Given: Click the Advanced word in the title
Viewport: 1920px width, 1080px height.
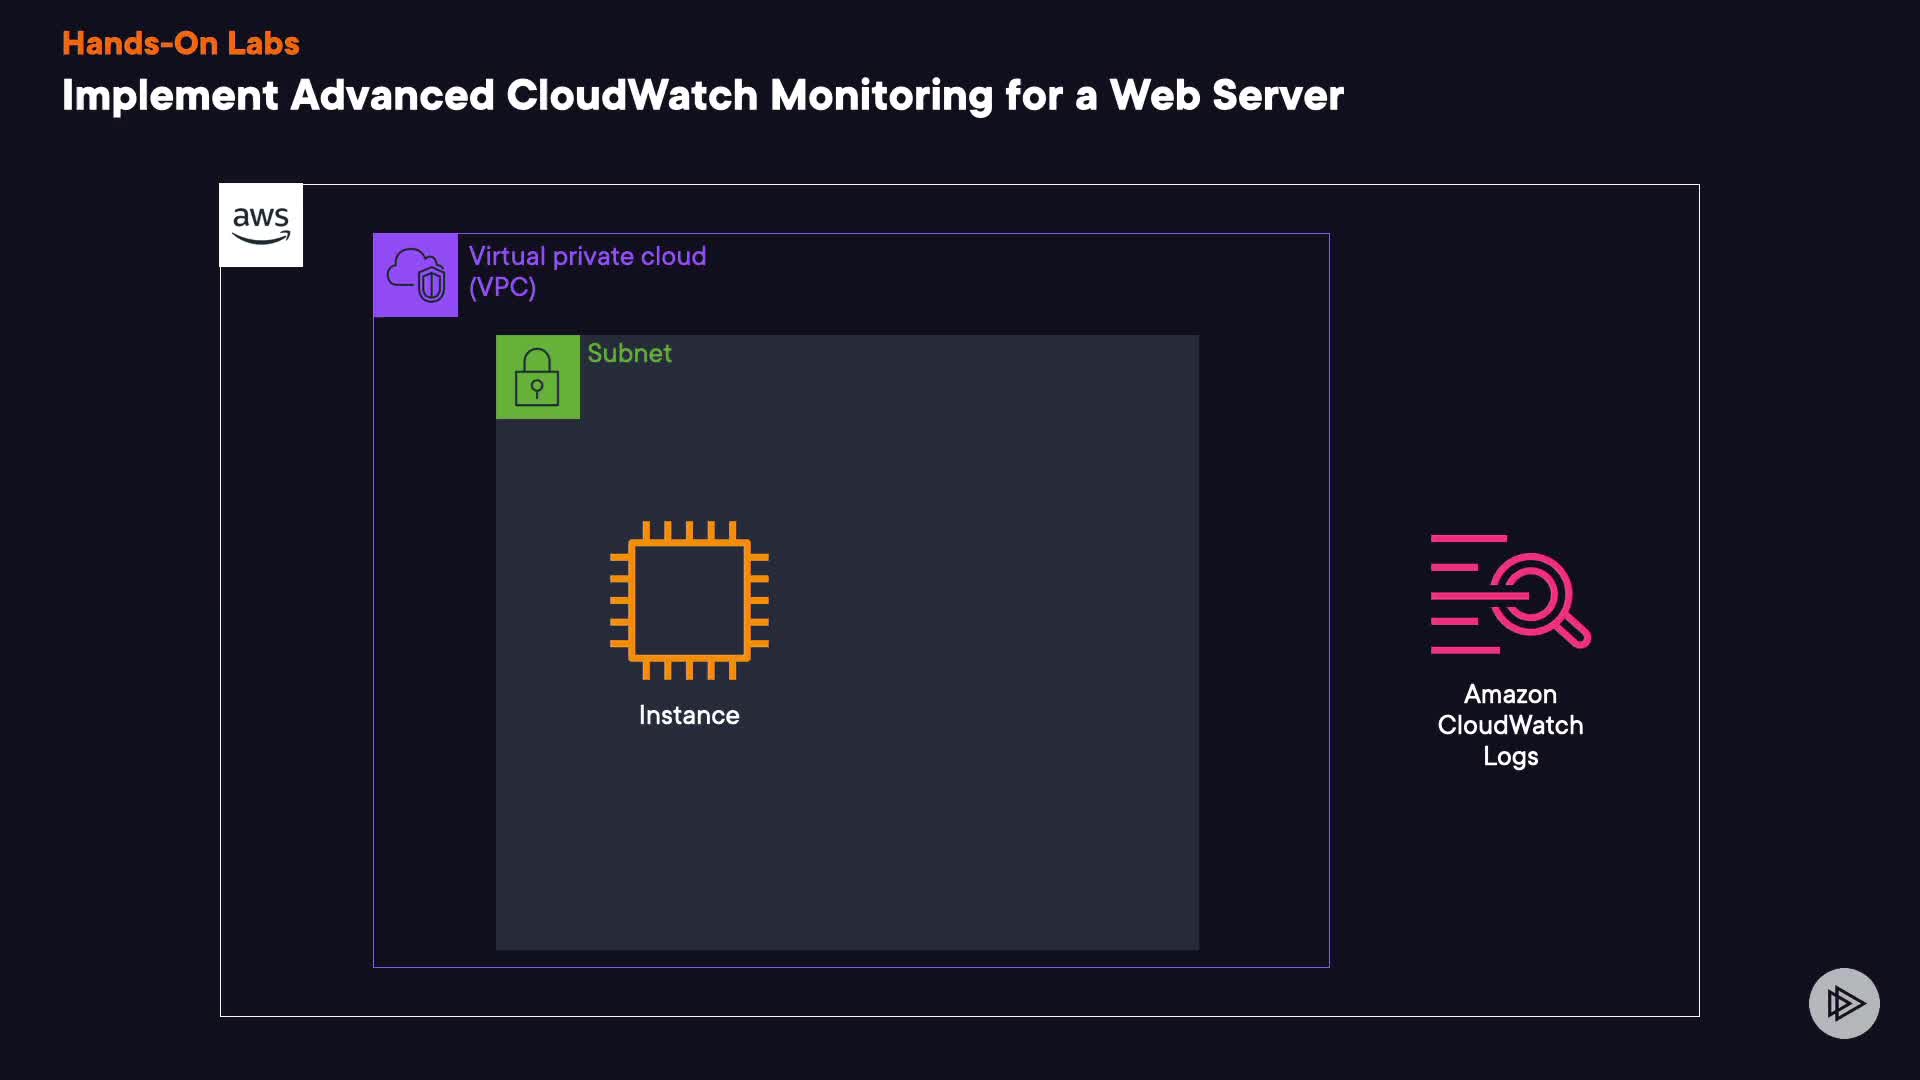Looking at the screenshot, I should click(392, 96).
